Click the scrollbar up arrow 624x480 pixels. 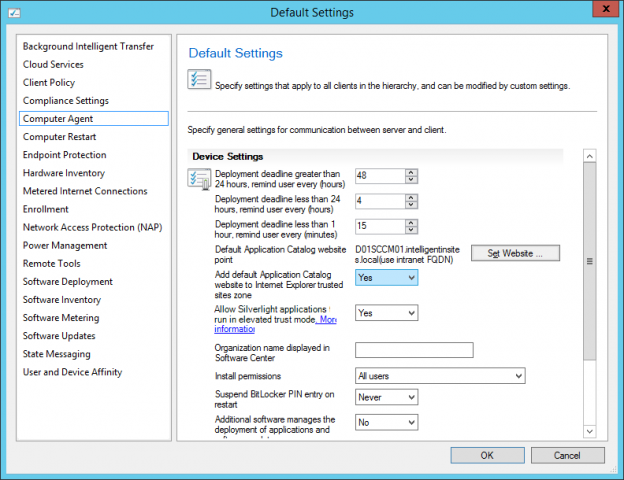590,156
